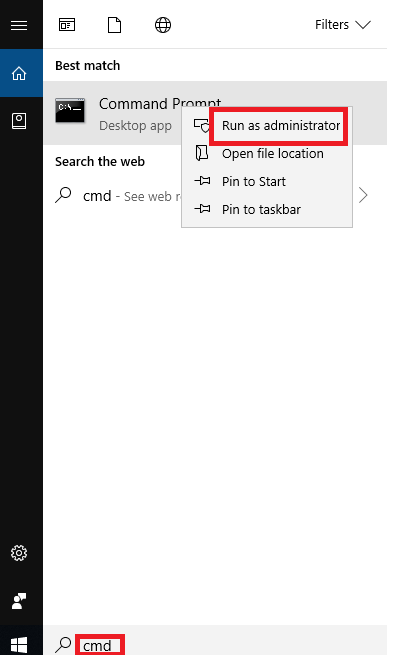Filter results by Web globe icon
Image resolution: width=395 pixels, height=655 pixels.
[x=163, y=25]
